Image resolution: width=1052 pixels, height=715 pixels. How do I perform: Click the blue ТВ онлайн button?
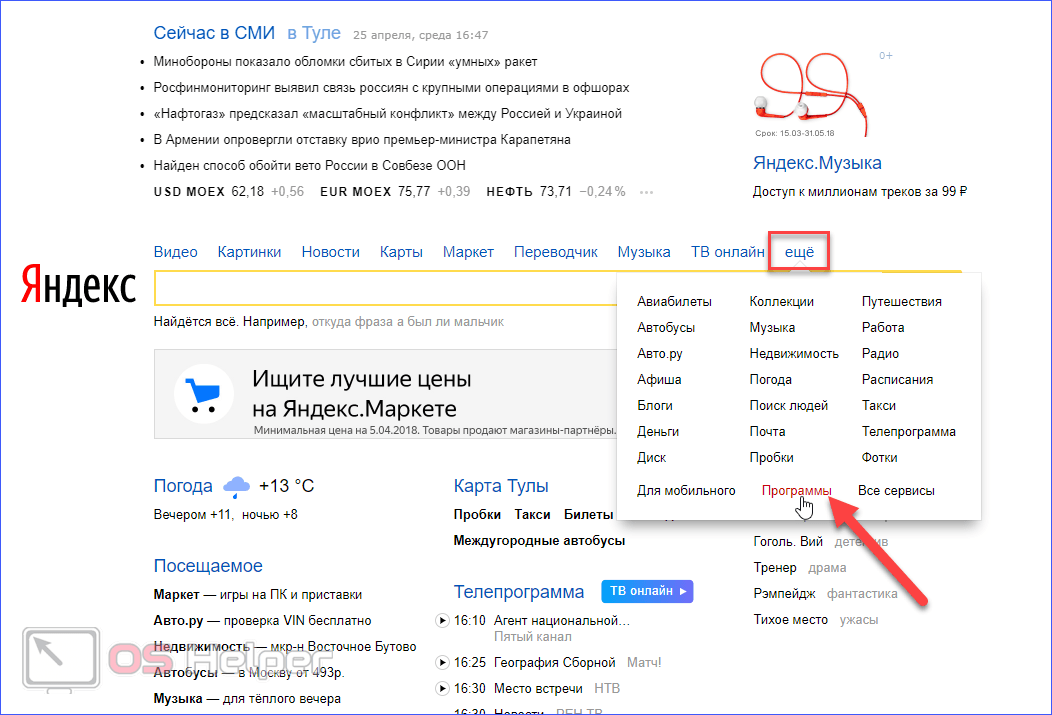[647, 591]
